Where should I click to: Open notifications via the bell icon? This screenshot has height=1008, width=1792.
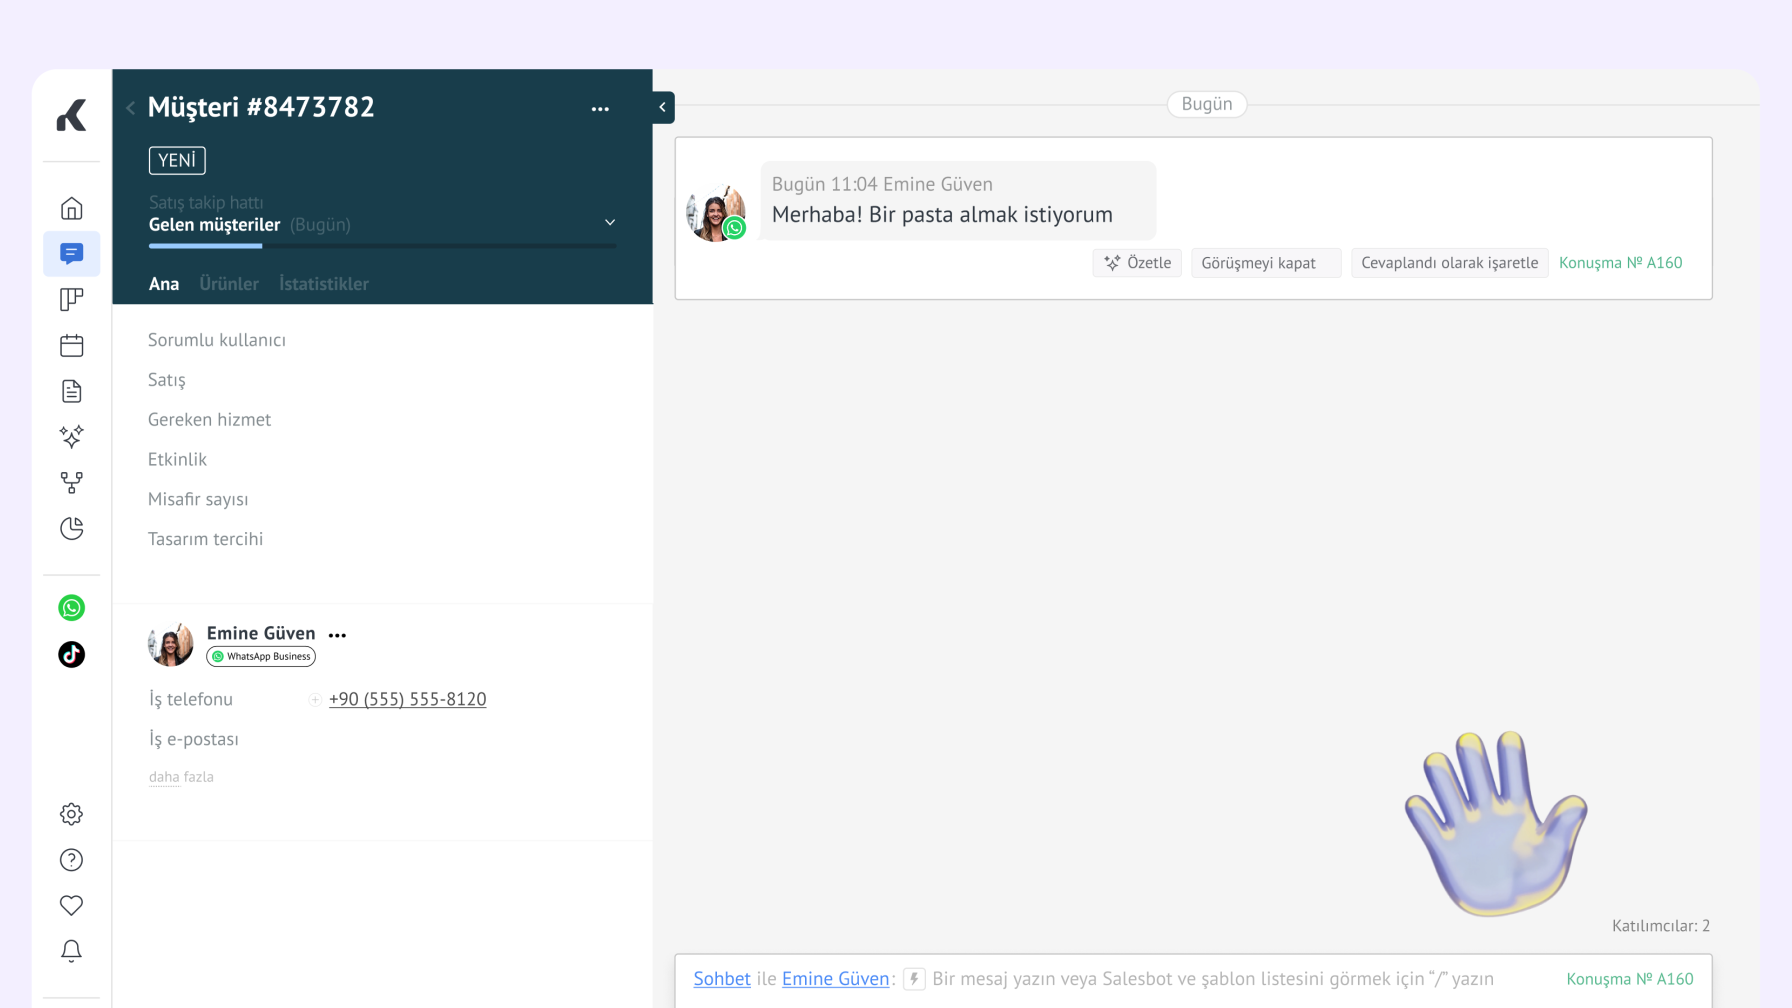[71, 951]
